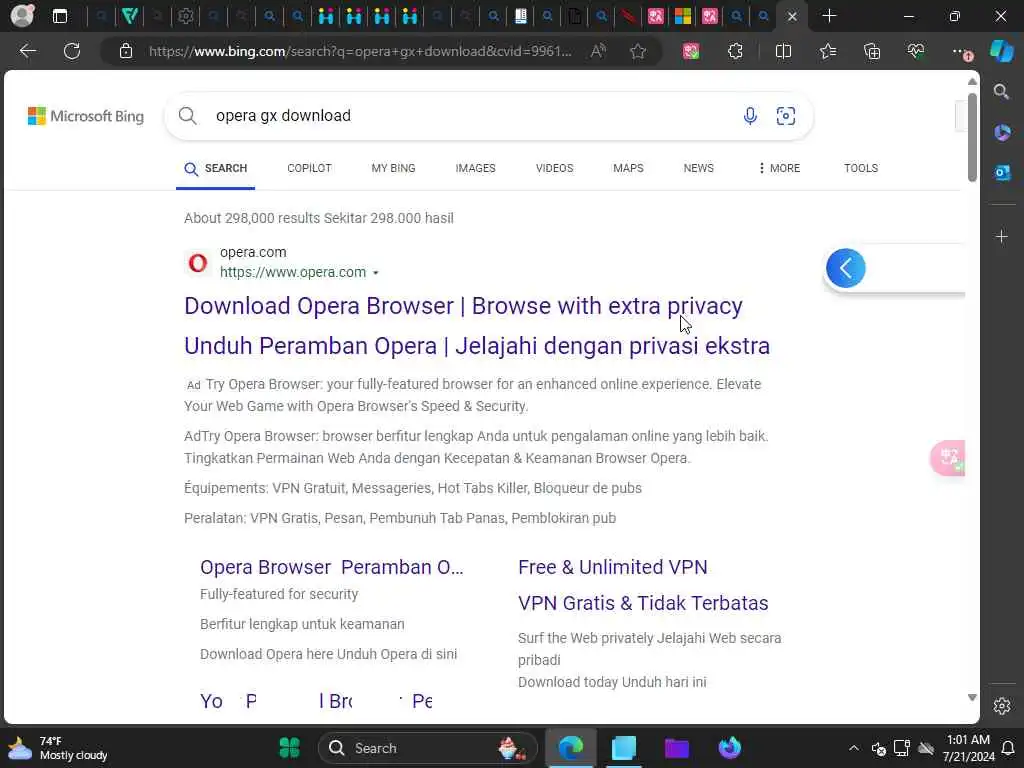Viewport: 1024px width, 768px height.
Task: Open Opera Browser Peramban sublink
Action: coord(332,568)
